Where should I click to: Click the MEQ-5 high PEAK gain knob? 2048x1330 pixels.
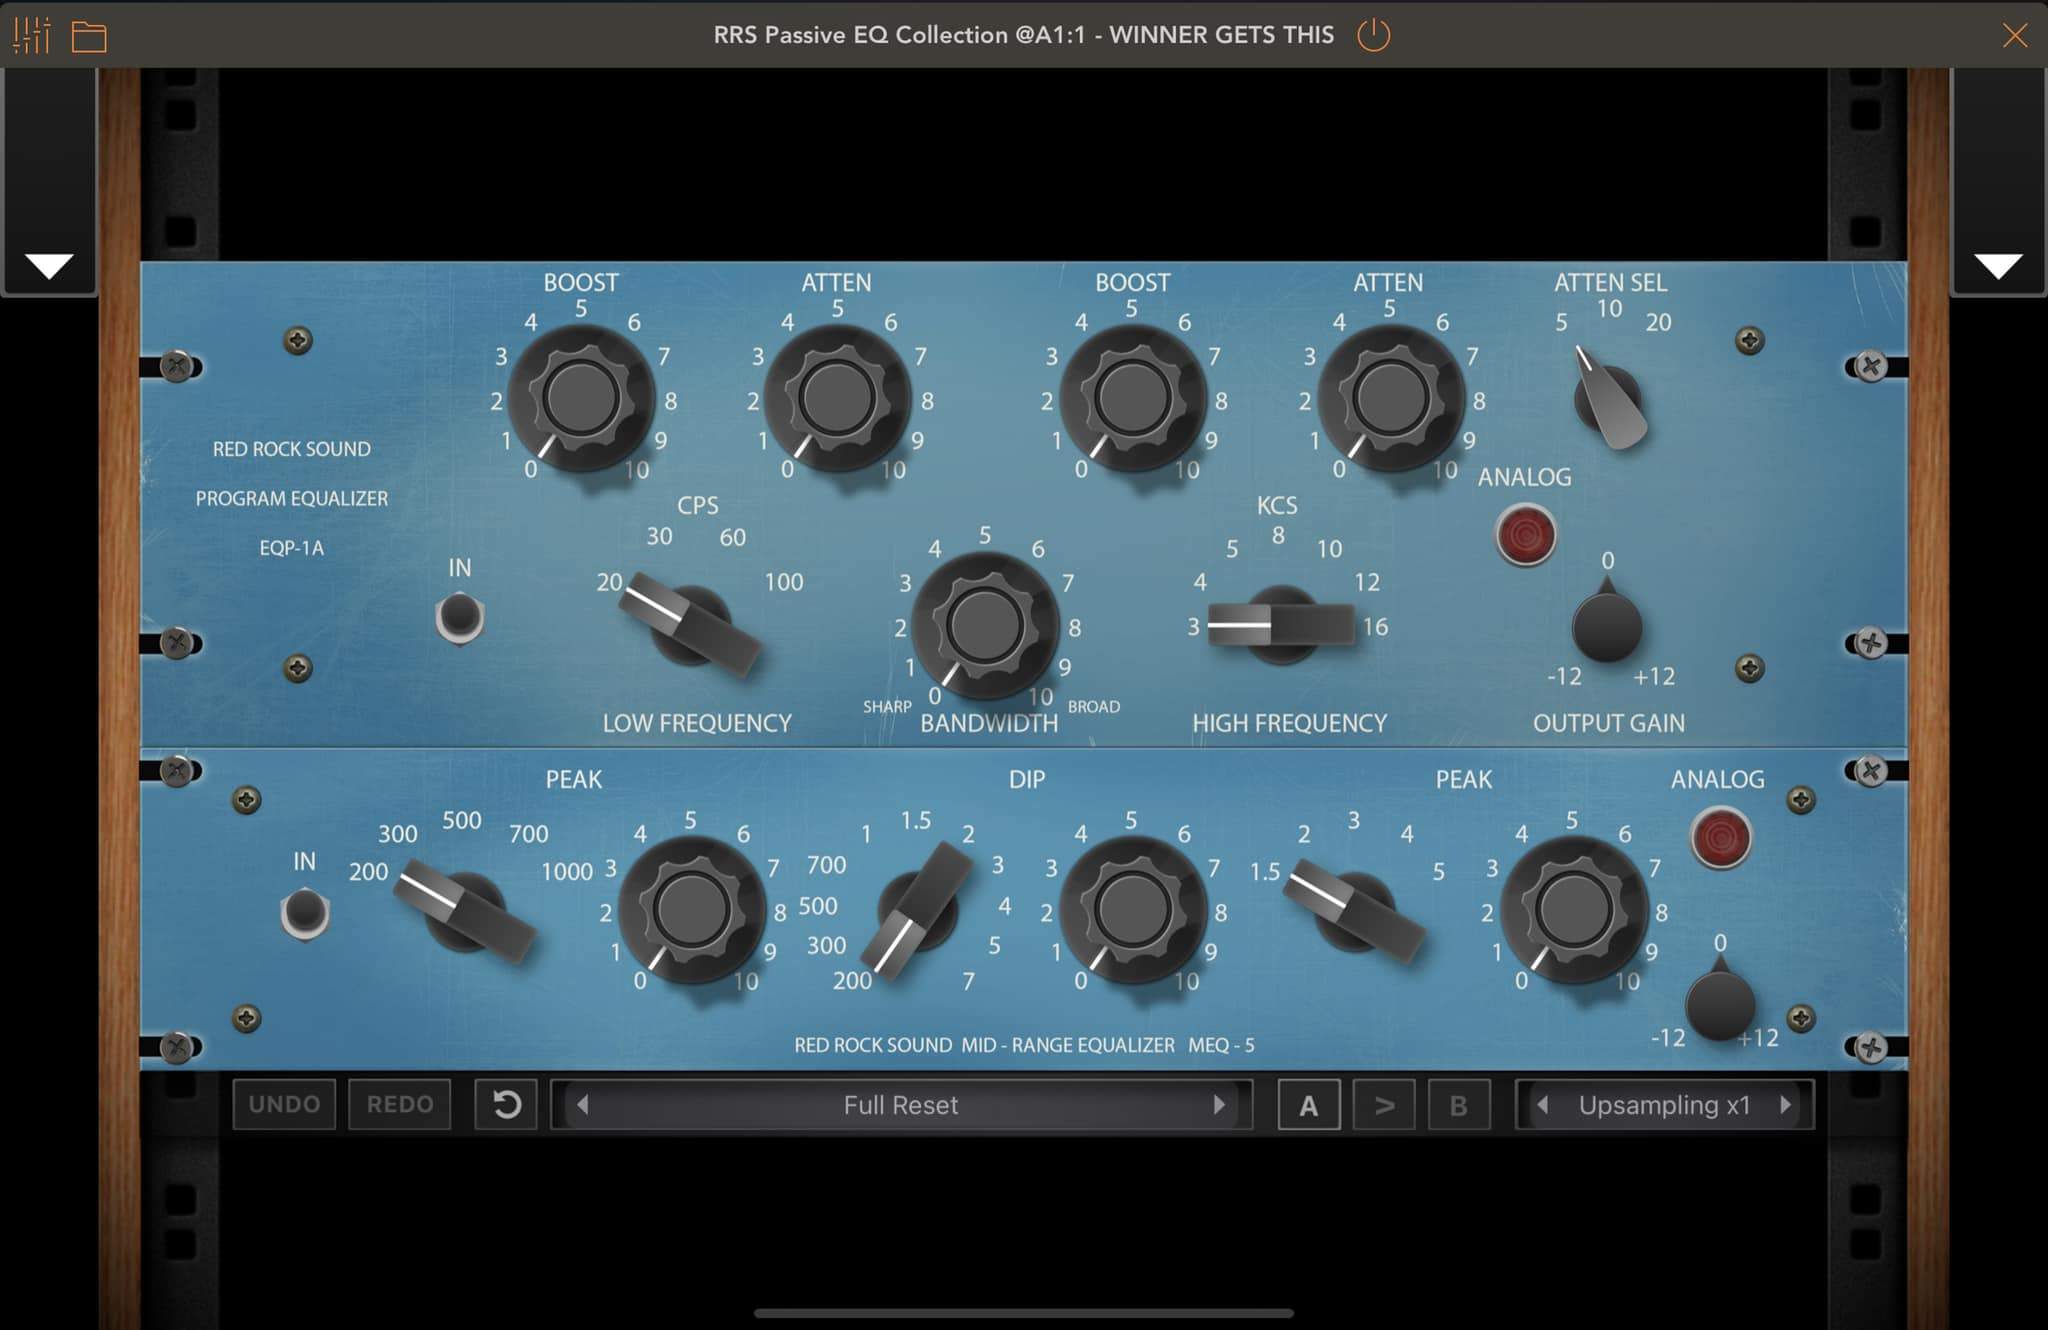click(1574, 910)
